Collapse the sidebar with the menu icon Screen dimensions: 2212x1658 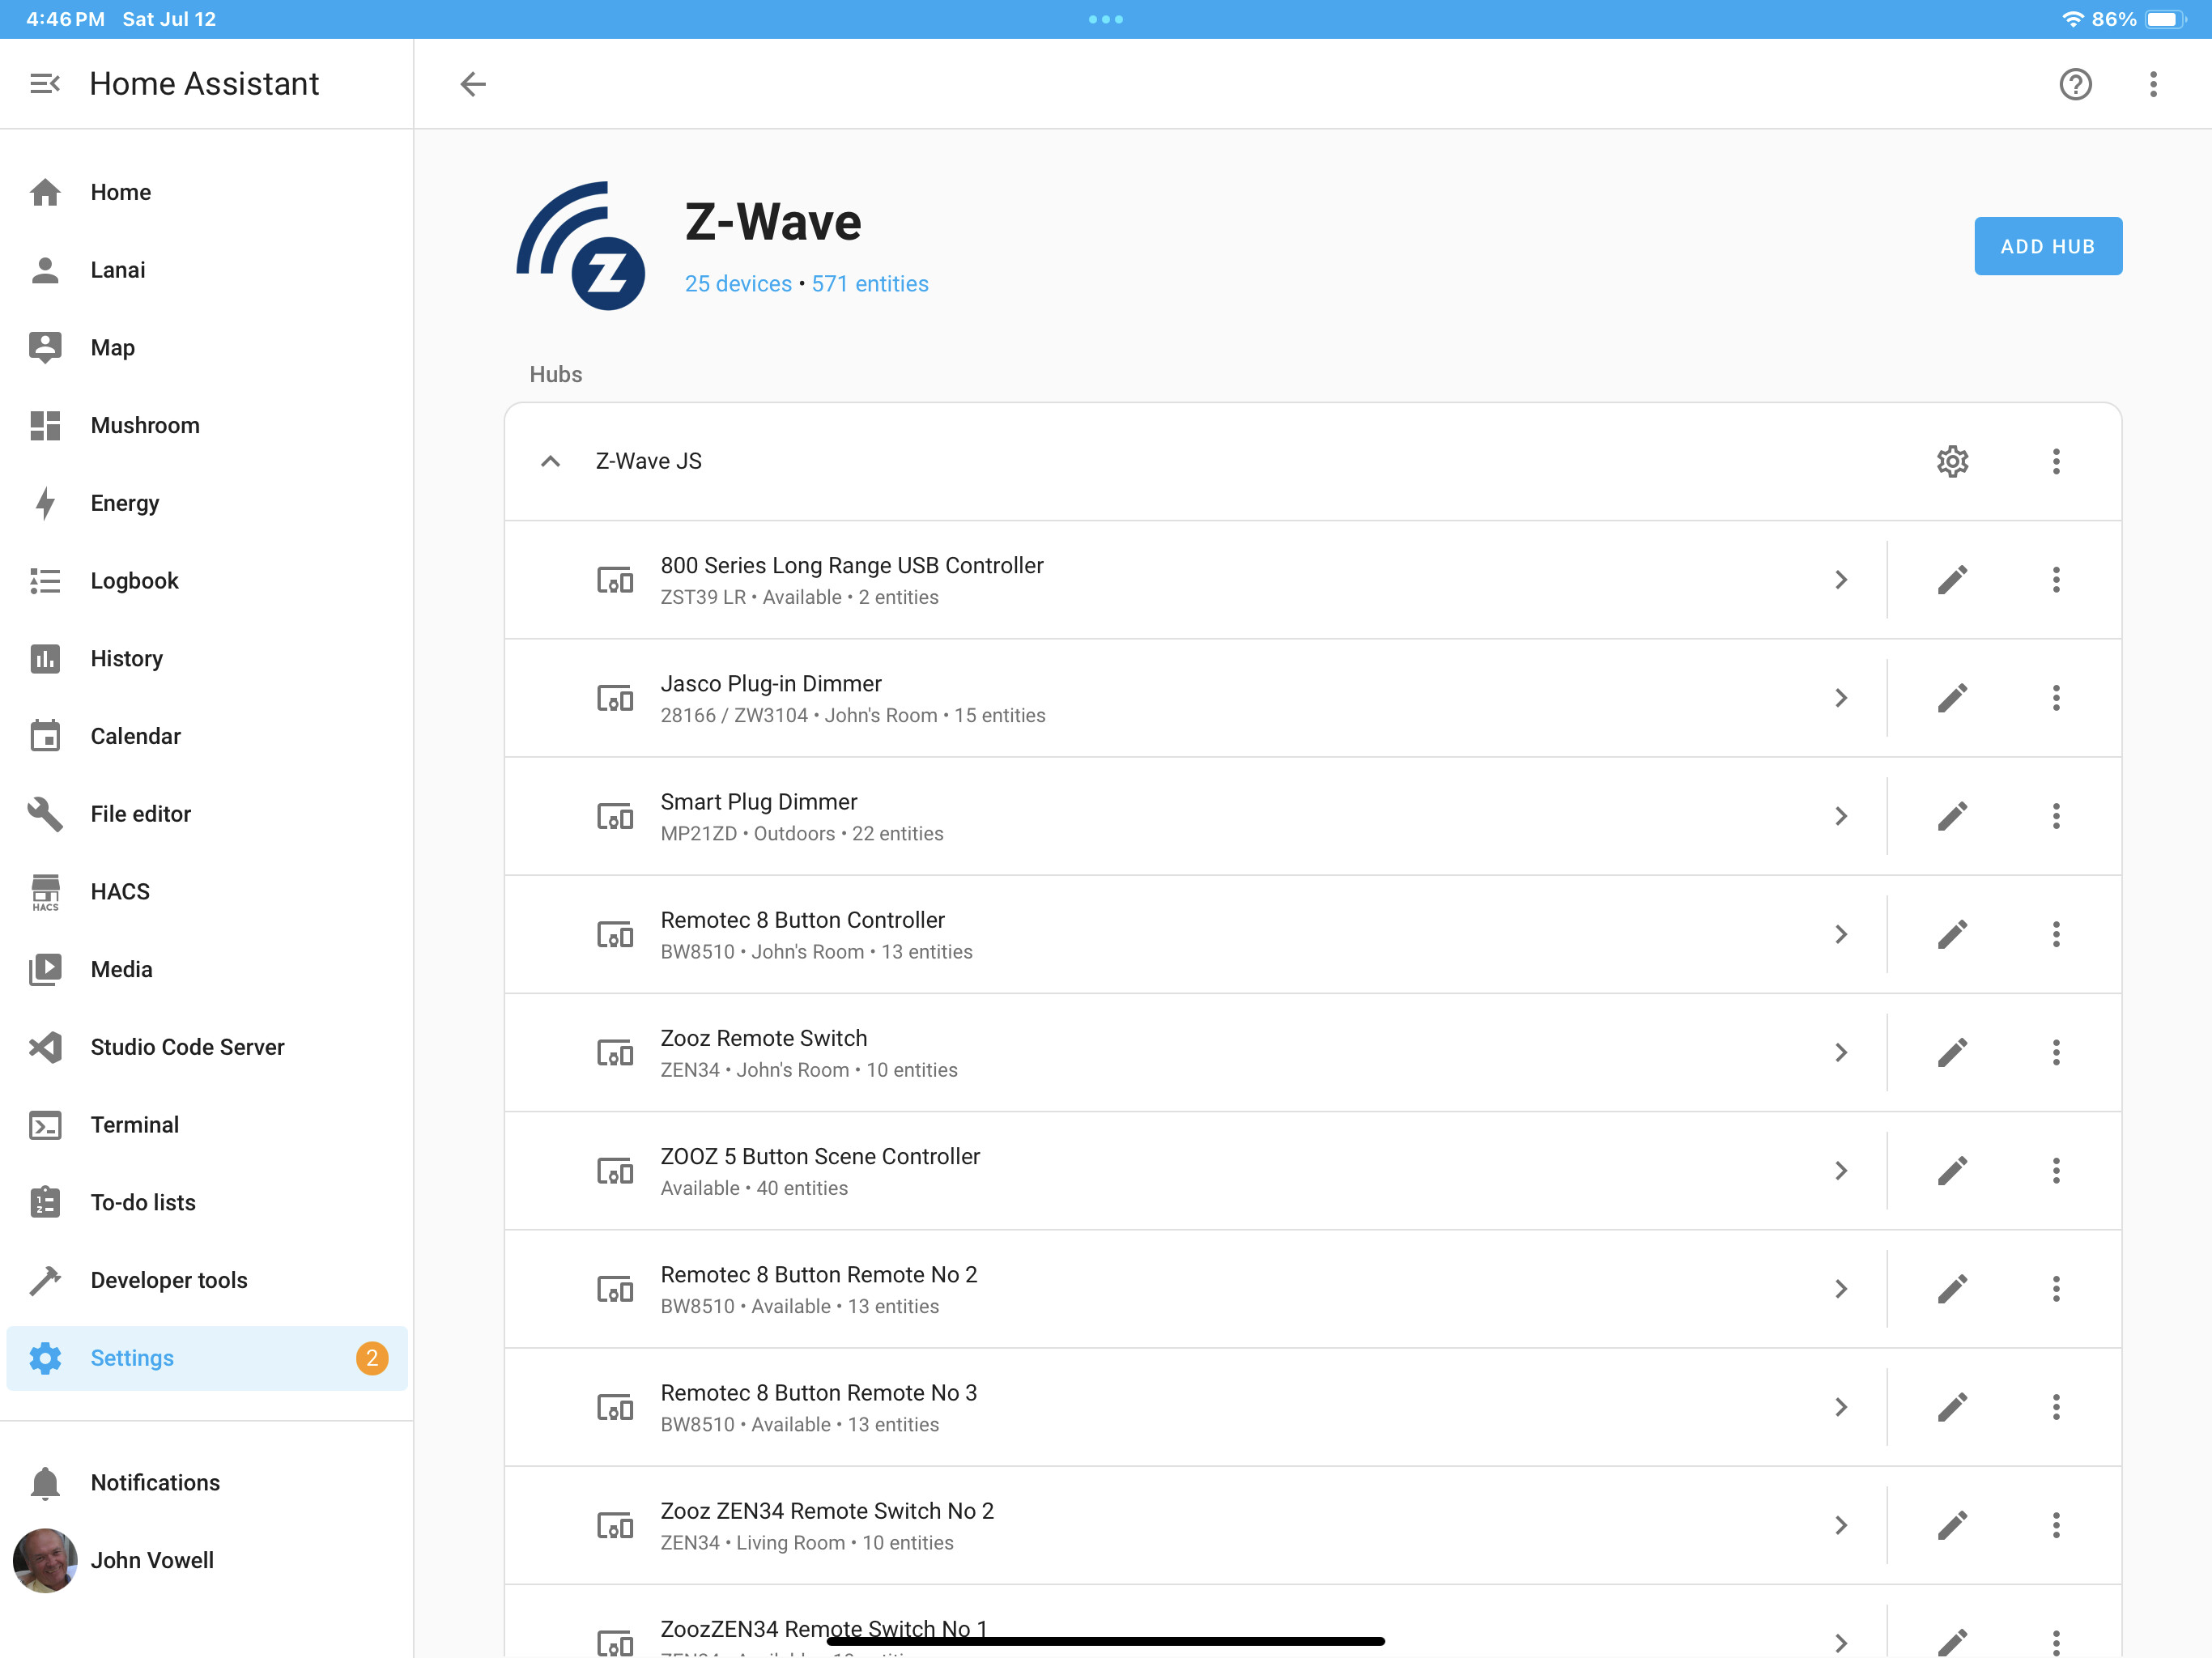click(x=45, y=84)
